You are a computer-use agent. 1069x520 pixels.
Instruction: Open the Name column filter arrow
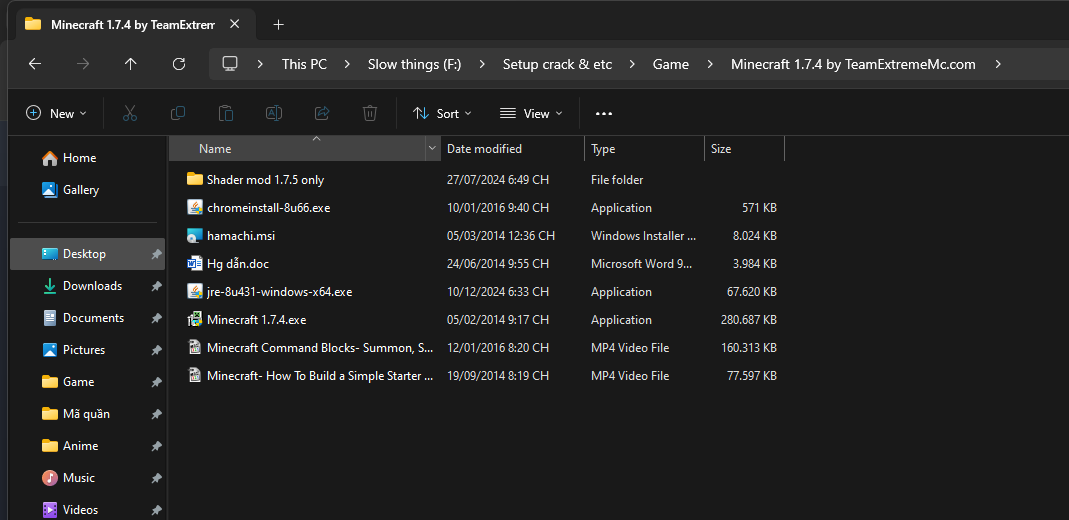pyautogui.click(x=432, y=149)
